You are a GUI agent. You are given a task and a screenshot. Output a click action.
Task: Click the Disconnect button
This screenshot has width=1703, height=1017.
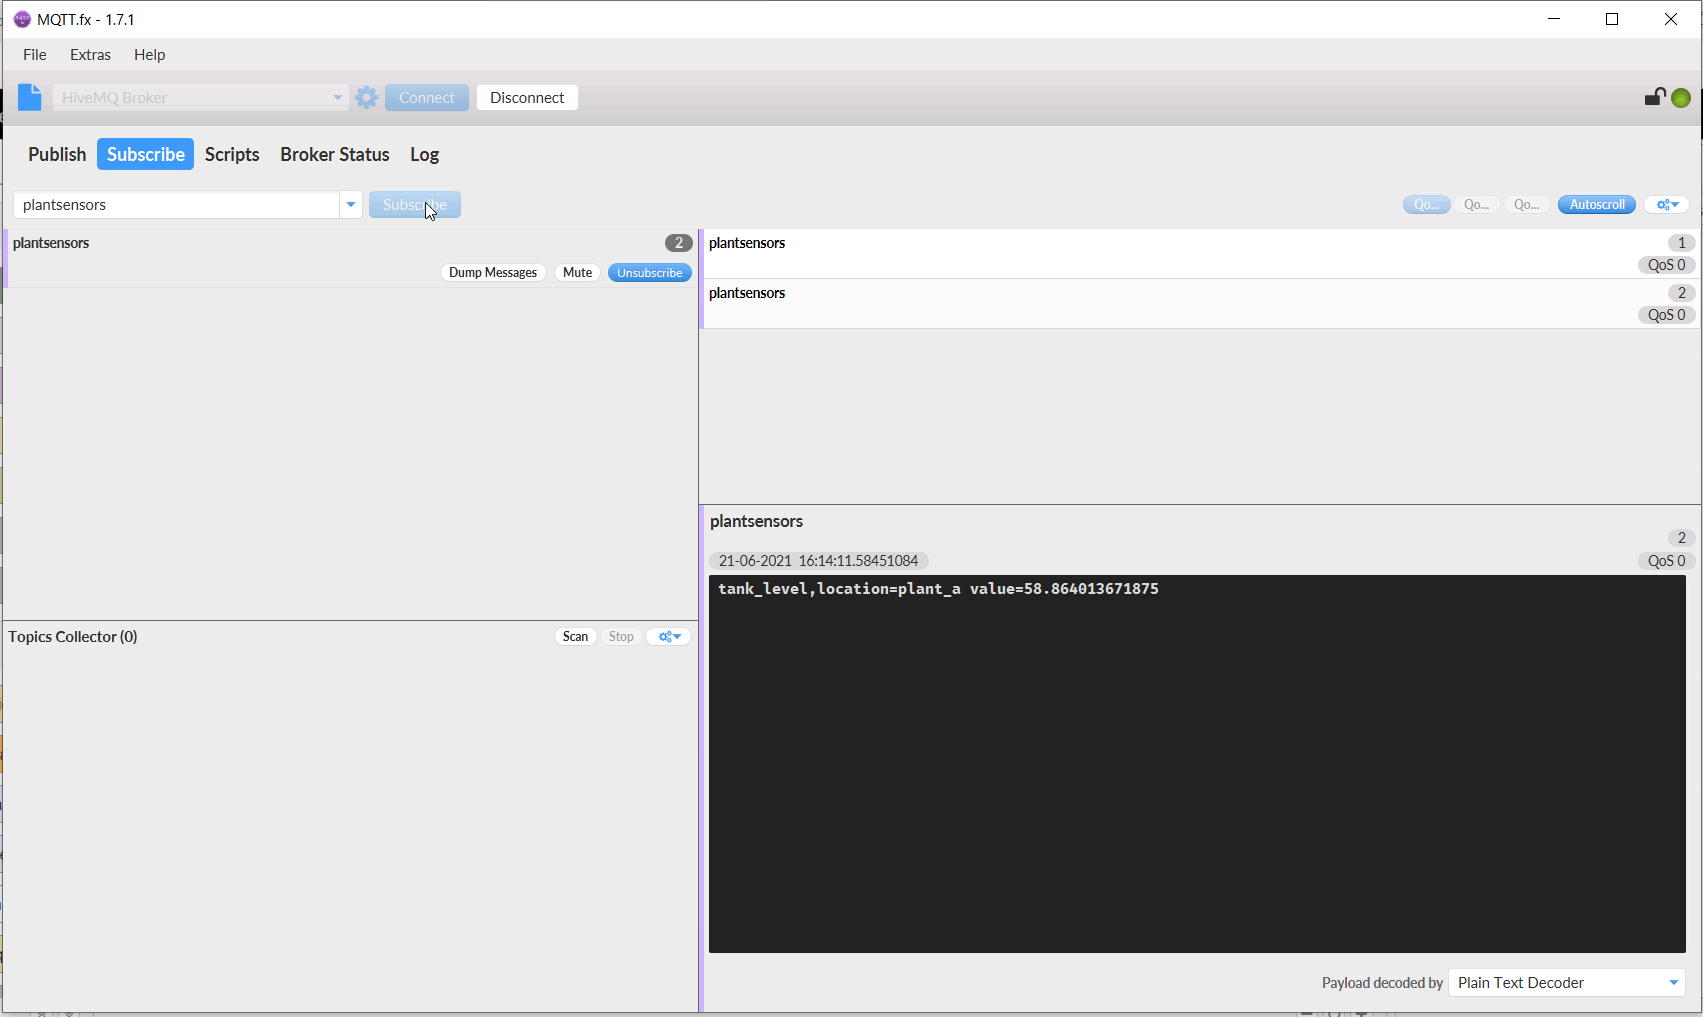point(527,97)
